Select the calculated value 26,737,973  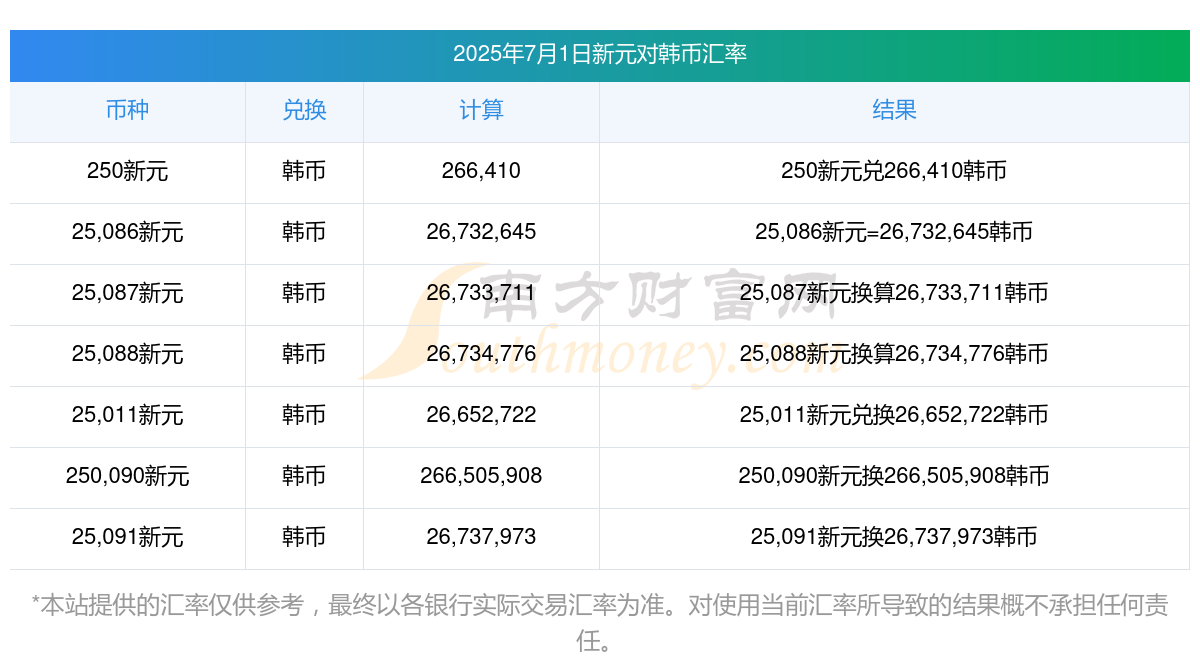481,537
